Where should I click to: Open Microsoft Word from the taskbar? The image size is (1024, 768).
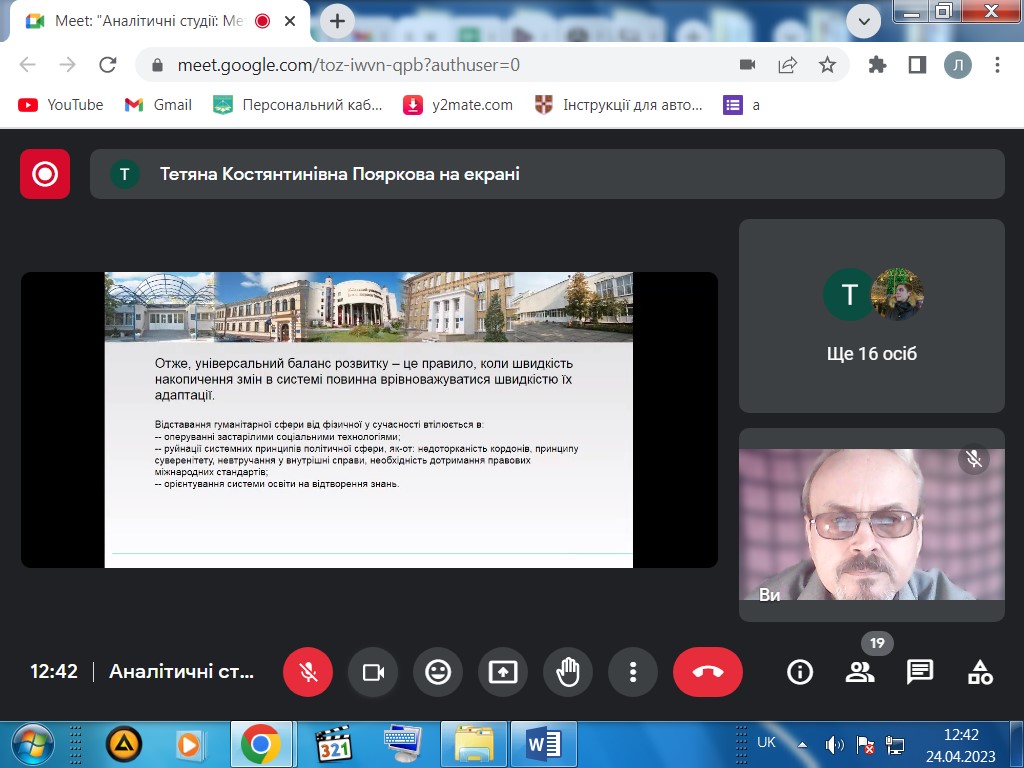(x=543, y=744)
